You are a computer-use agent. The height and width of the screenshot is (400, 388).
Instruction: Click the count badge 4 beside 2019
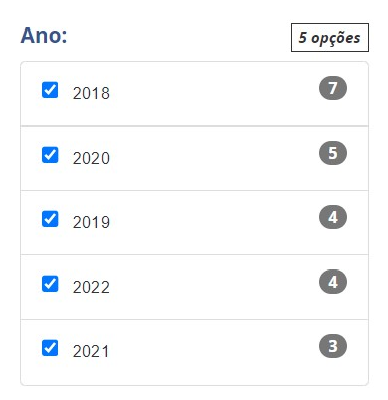coord(333,217)
